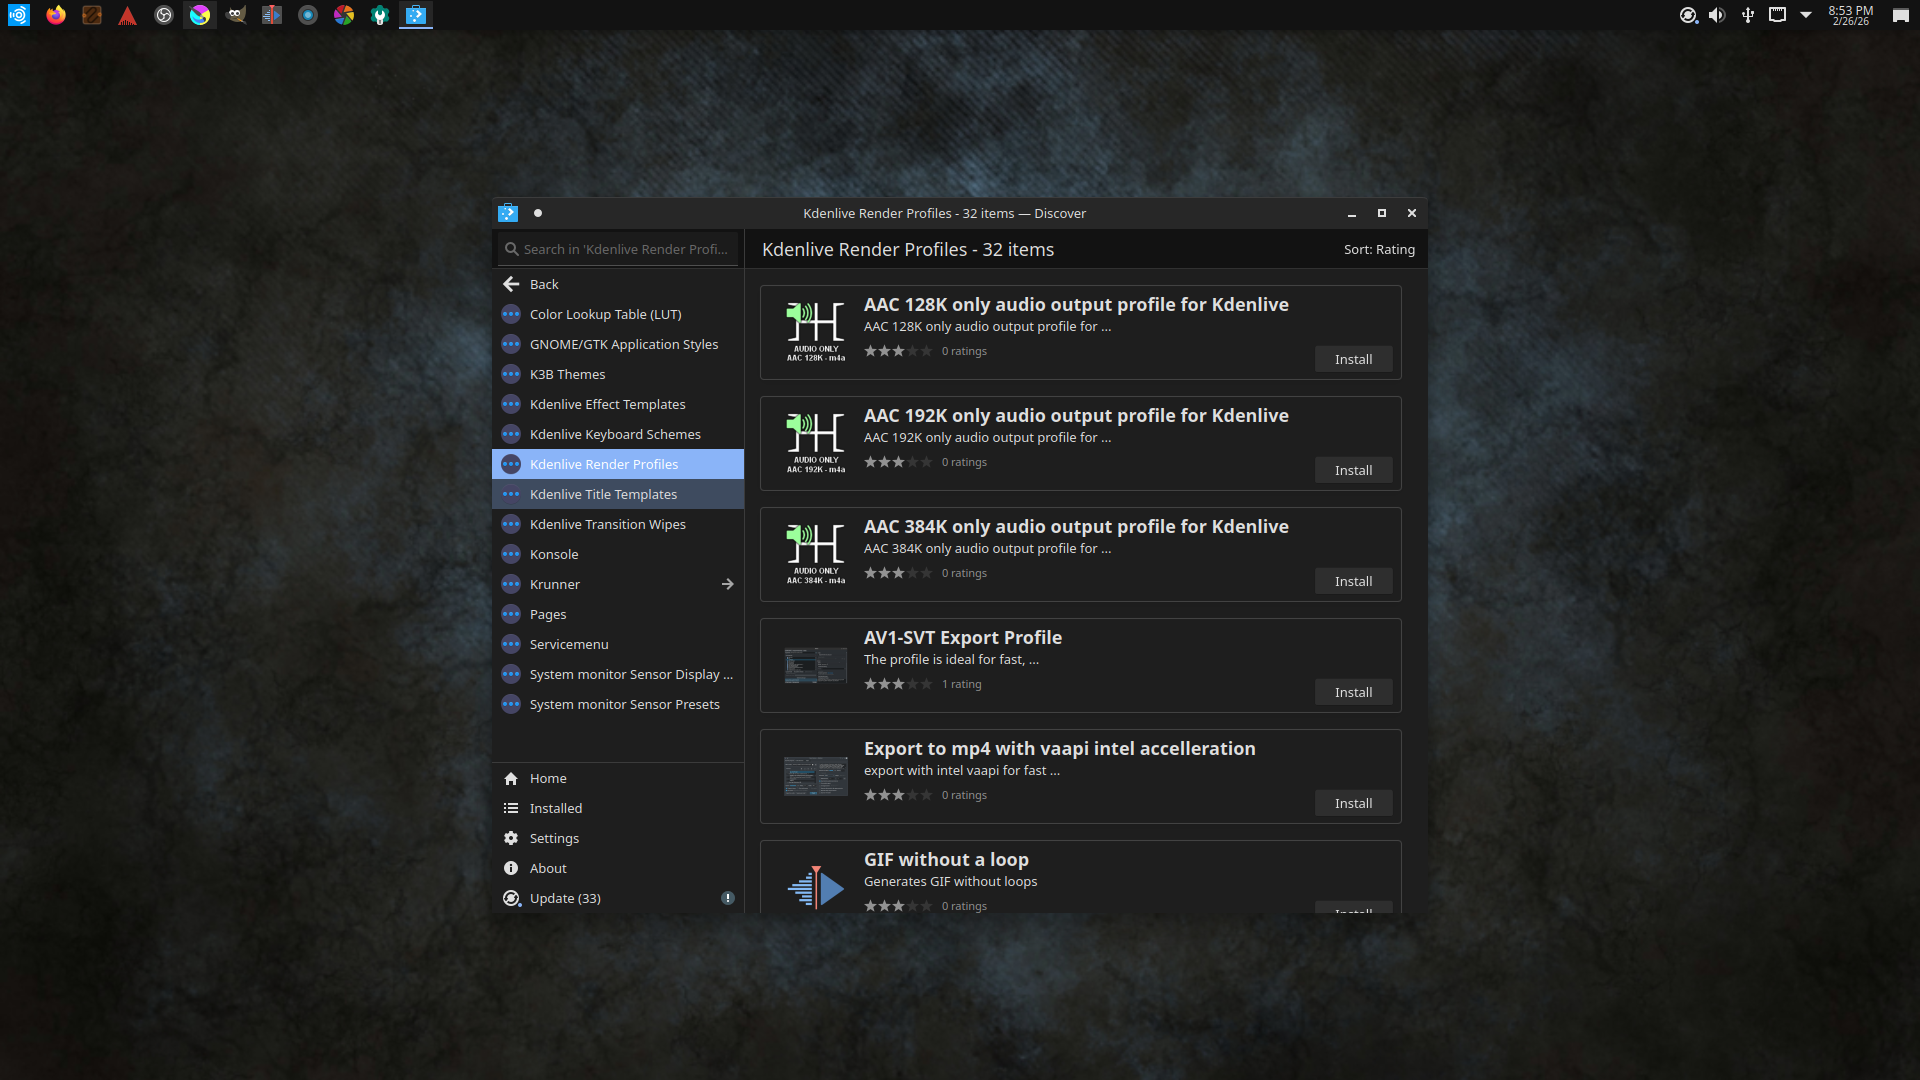The image size is (1920, 1080).
Task: Open AAC 384K profile thumbnail
Action: point(816,554)
